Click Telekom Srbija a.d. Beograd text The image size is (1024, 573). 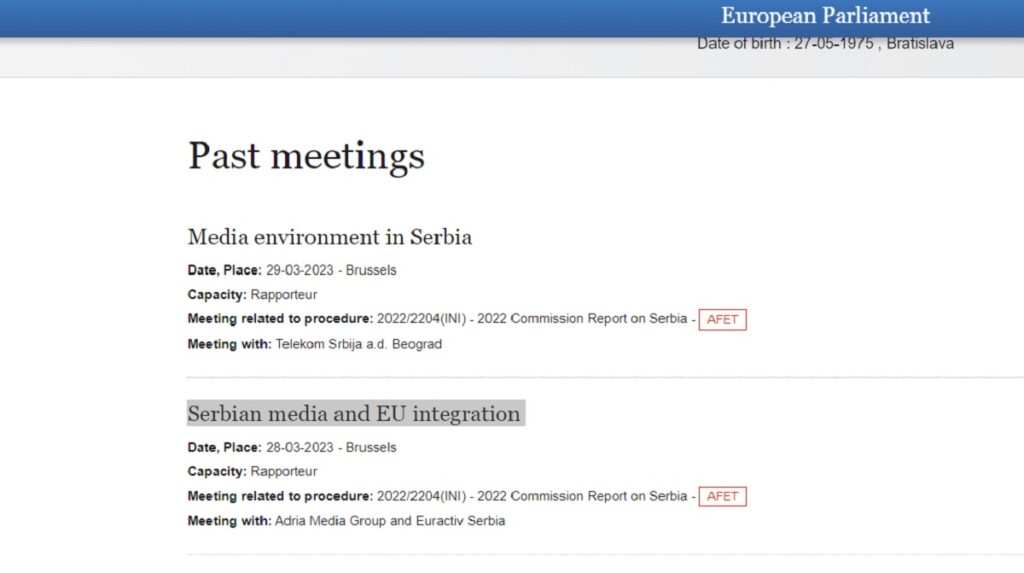pyautogui.click(x=358, y=344)
